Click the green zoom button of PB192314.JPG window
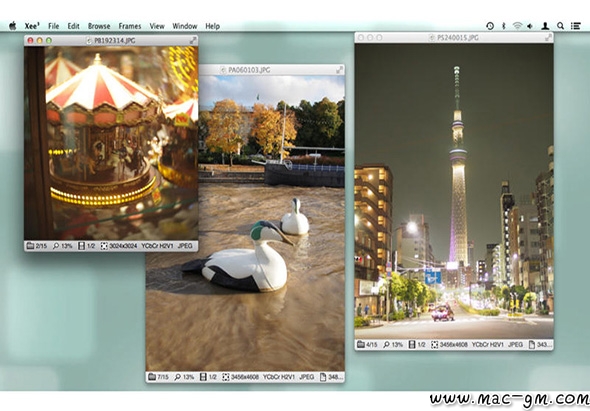590x411 pixels. 49,40
